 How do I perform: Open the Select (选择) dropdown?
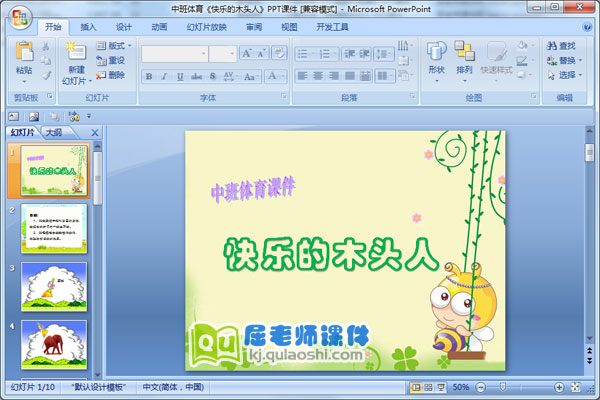click(x=564, y=75)
